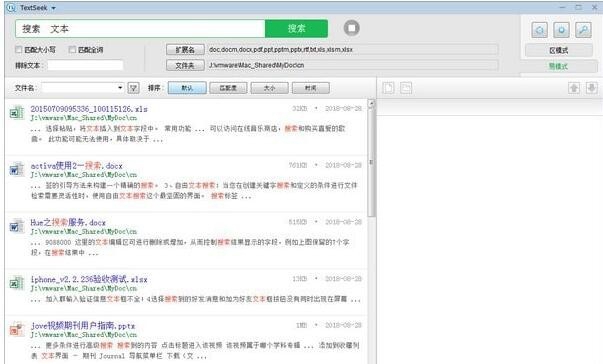Click the leftmost icon in the top-right group
Screen dimensions: 603x364
[x=539, y=30]
